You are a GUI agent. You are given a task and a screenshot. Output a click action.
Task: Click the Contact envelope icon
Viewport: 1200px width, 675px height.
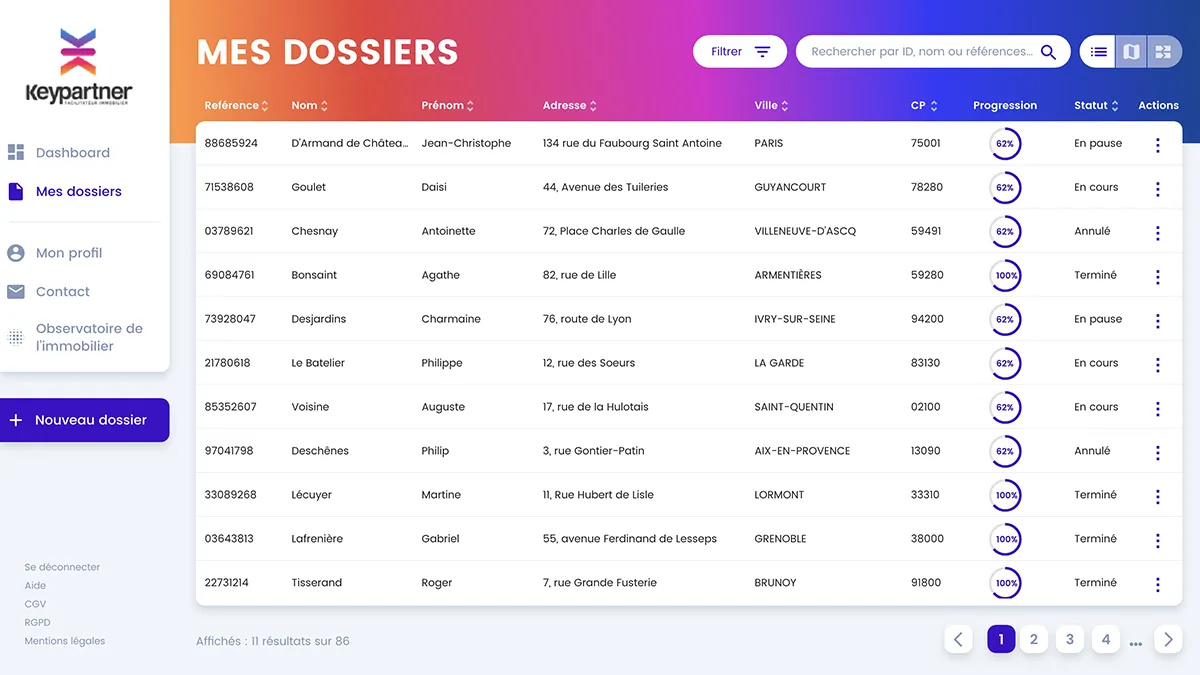click(x=16, y=292)
